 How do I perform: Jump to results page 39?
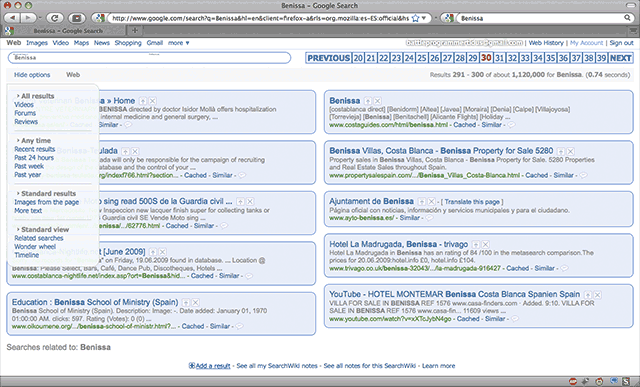[x=602, y=58]
